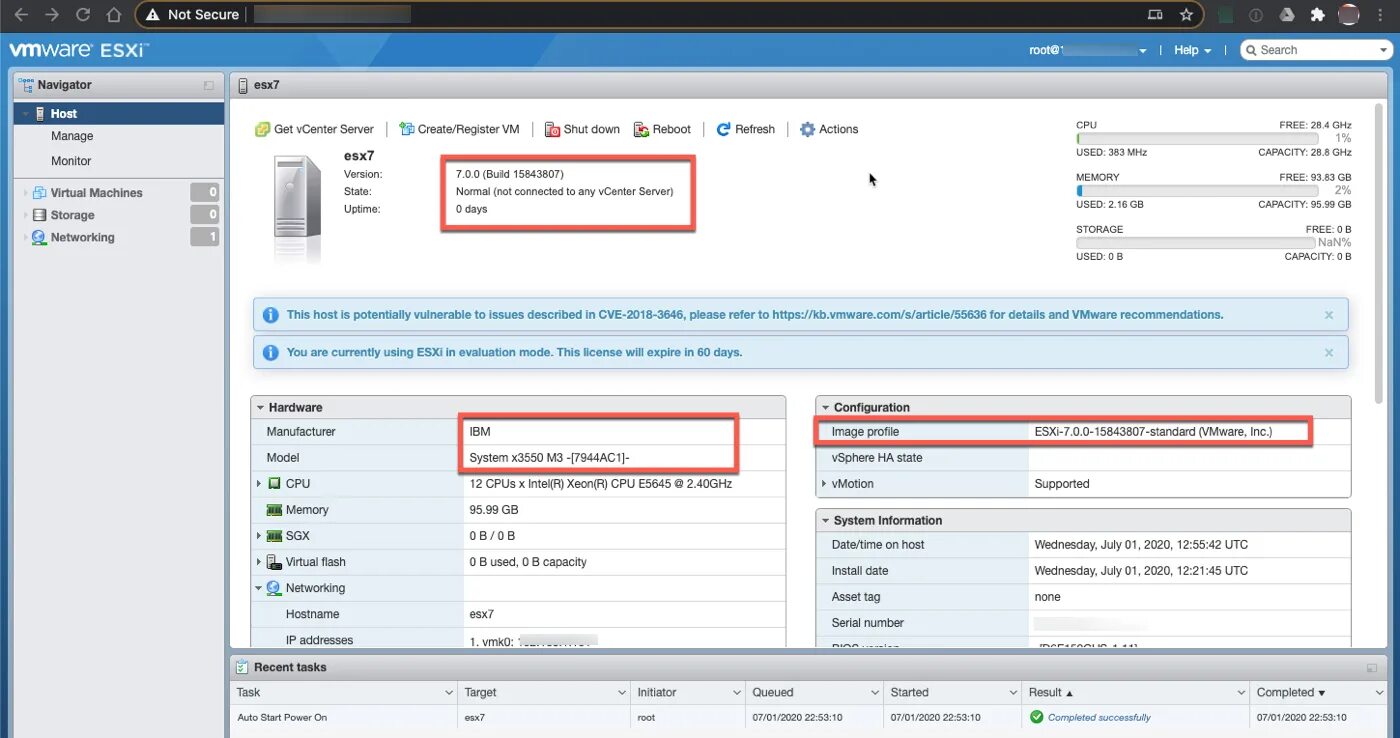The width and height of the screenshot is (1400, 738).
Task: Collapse the Configuration section
Action: [x=825, y=408]
